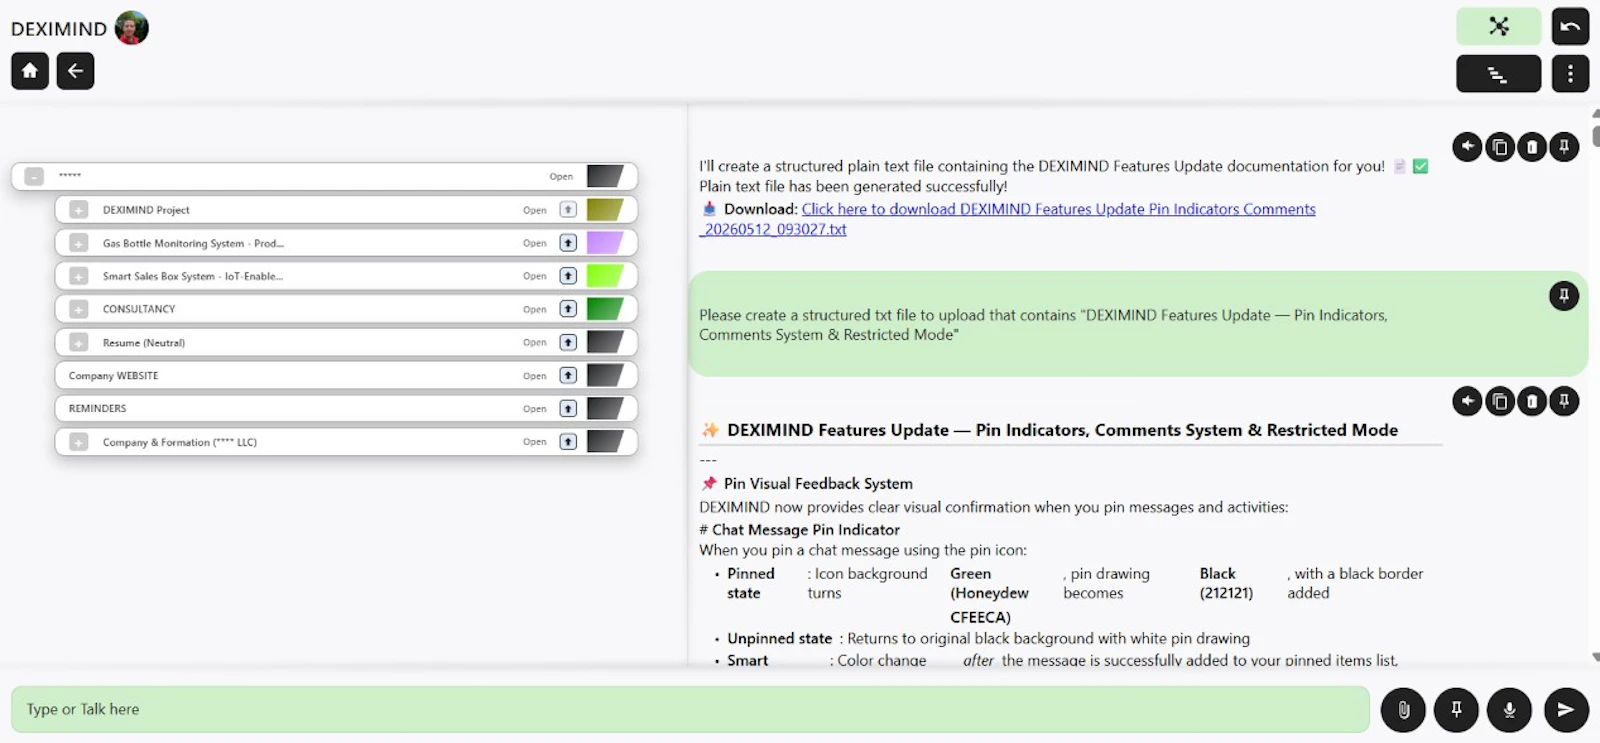The image size is (1600, 743).
Task: Click the Type or Talk here field
Action: (x=690, y=709)
